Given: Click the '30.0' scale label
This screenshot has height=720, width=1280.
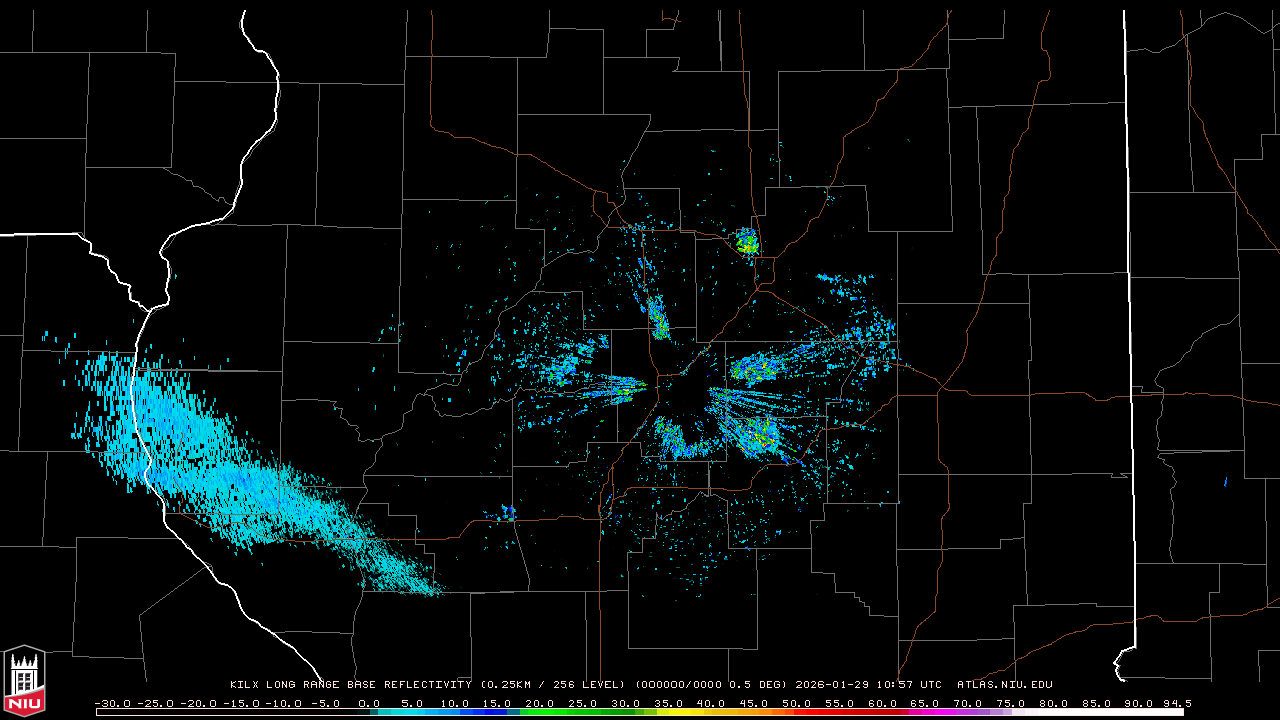Looking at the screenshot, I should (x=625, y=703).
